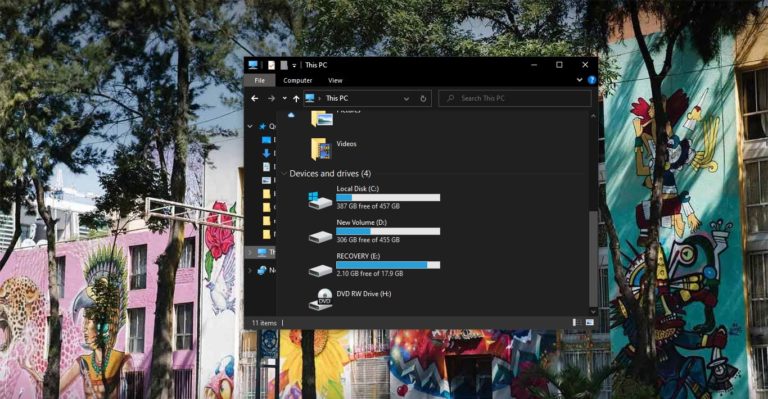Select the New Volume (D:) drive icon
768x399 pixels.
320,237
